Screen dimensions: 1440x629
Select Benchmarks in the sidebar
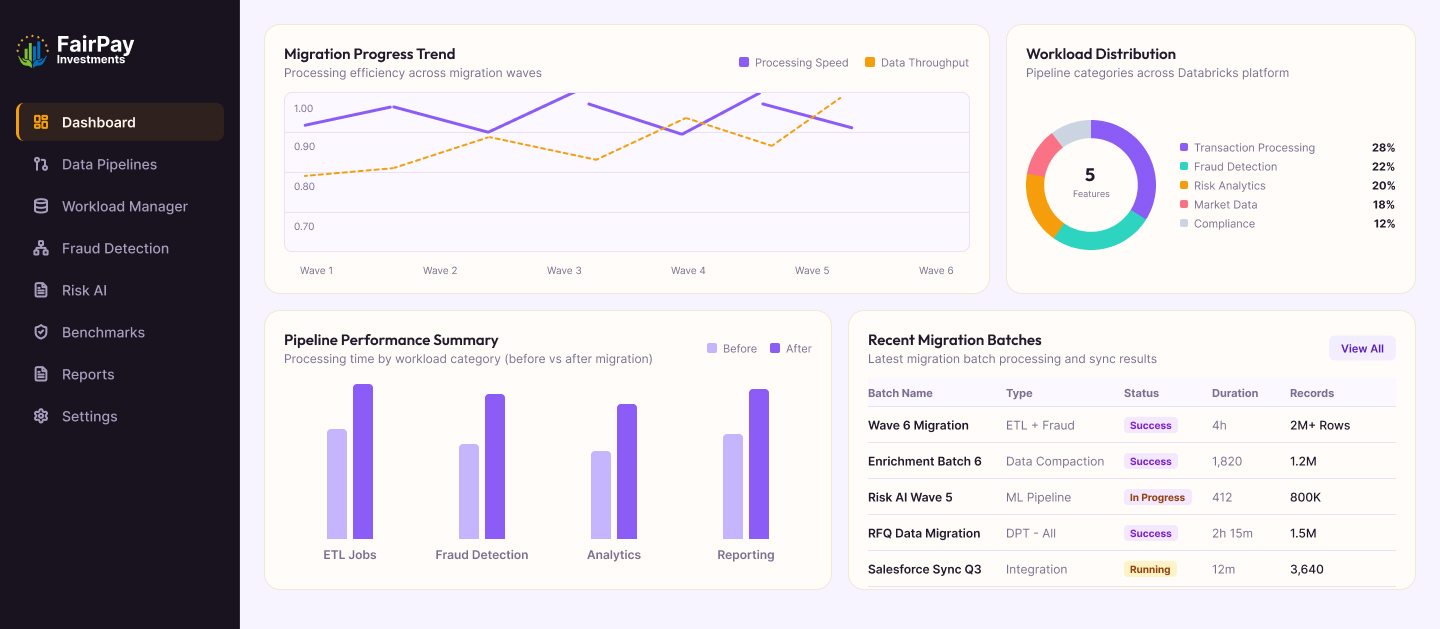[120, 332]
